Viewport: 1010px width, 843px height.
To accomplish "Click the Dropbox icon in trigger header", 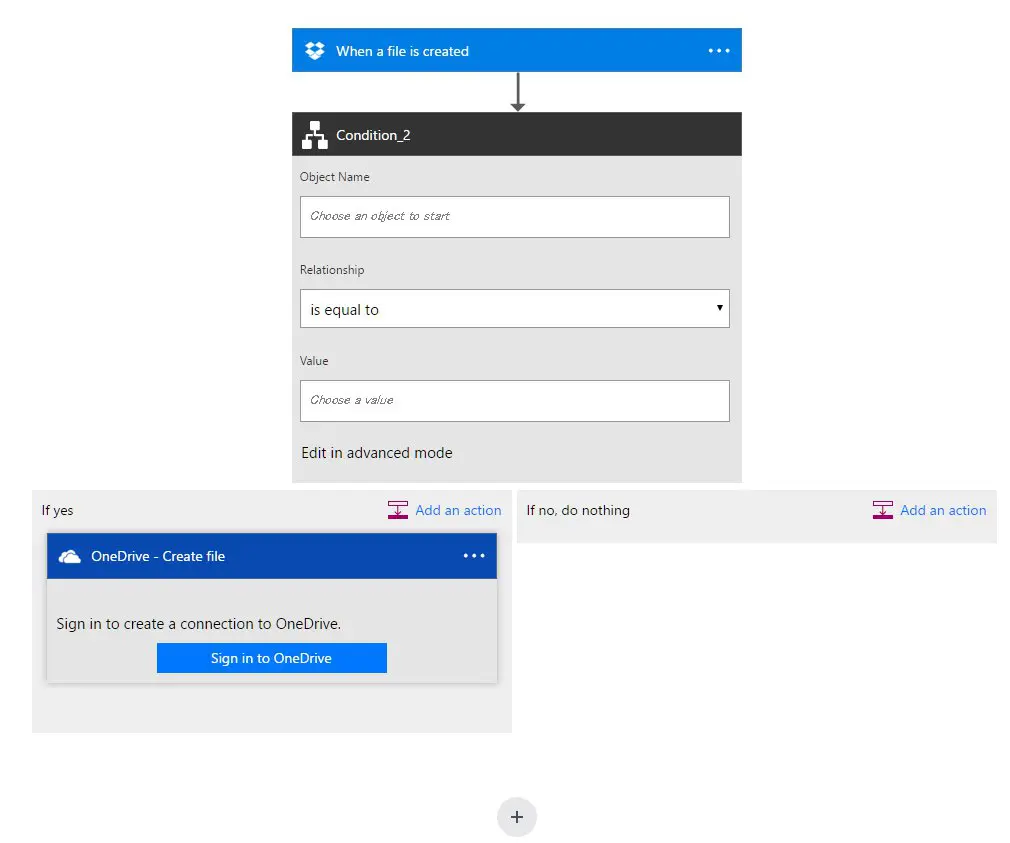I will tap(314, 50).
